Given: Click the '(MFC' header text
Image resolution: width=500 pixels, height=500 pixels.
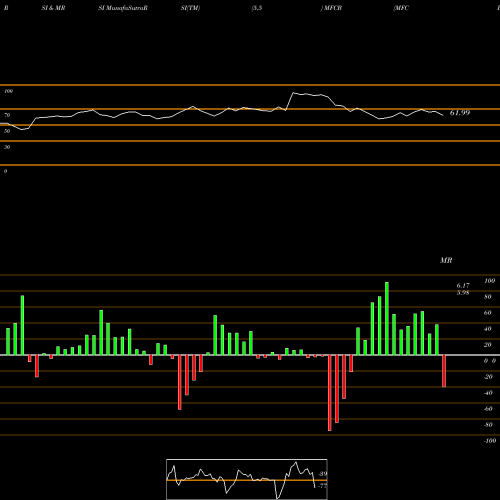Looking at the screenshot, I should [x=401, y=8].
